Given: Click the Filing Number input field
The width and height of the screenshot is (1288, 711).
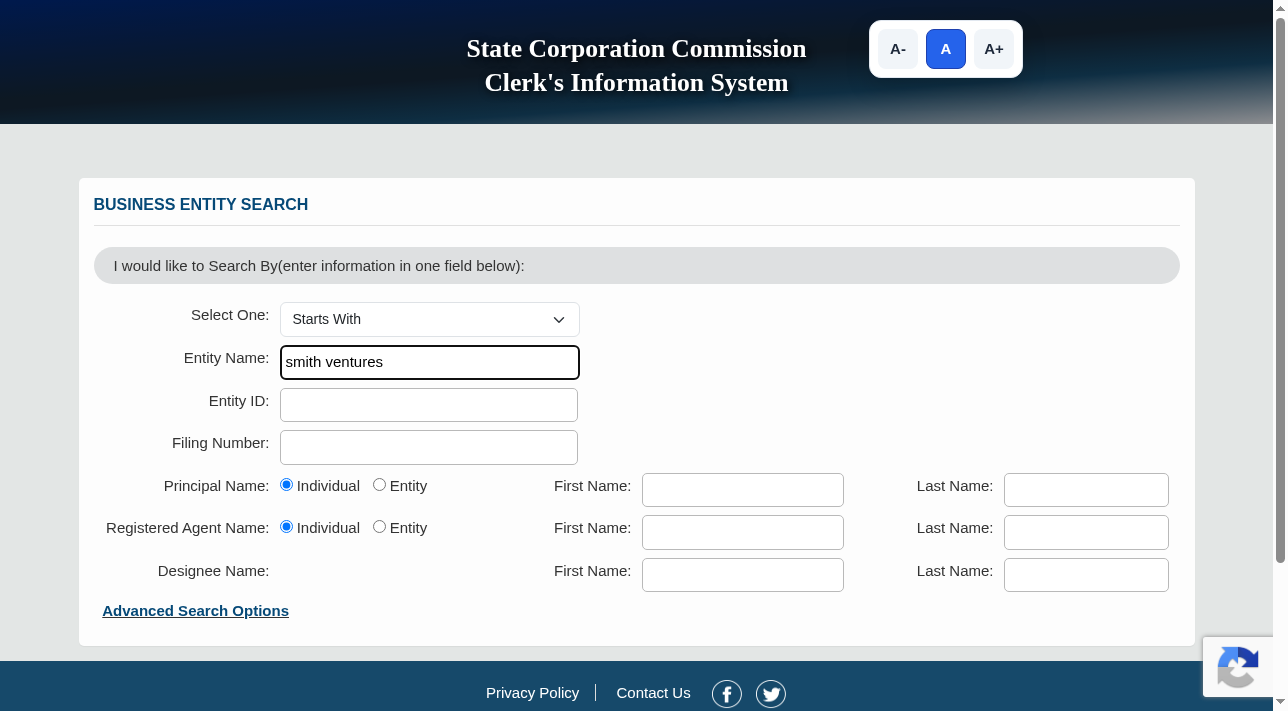Looking at the screenshot, I should (x=429, y=447).
